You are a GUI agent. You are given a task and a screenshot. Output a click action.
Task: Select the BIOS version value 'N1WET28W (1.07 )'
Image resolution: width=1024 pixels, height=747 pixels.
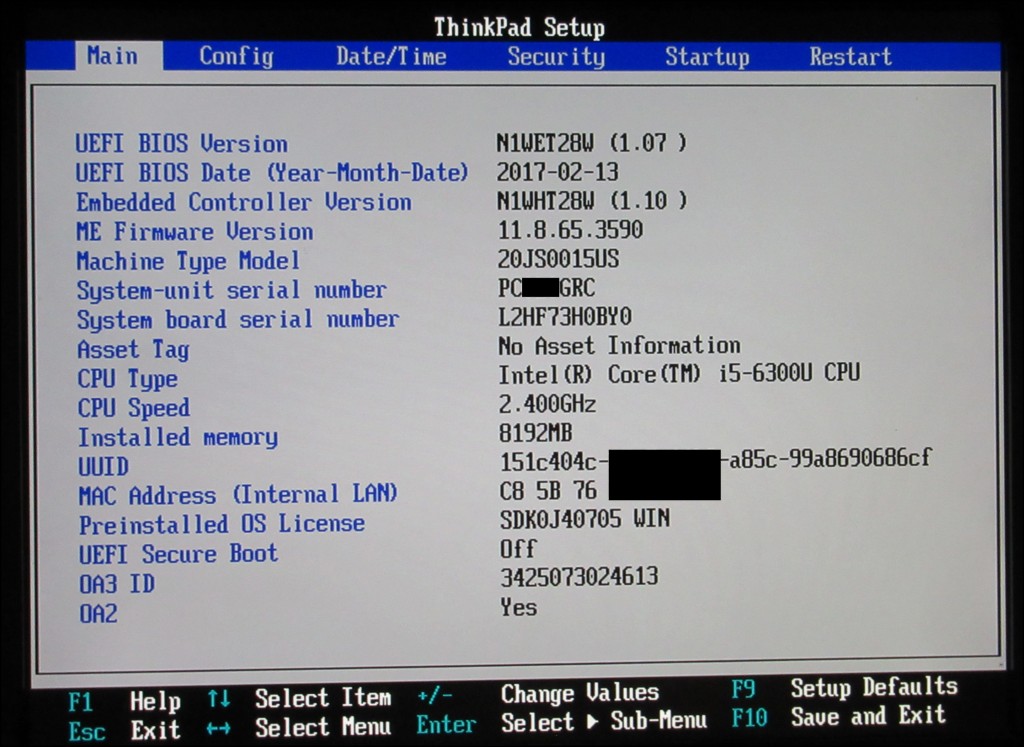592,142
